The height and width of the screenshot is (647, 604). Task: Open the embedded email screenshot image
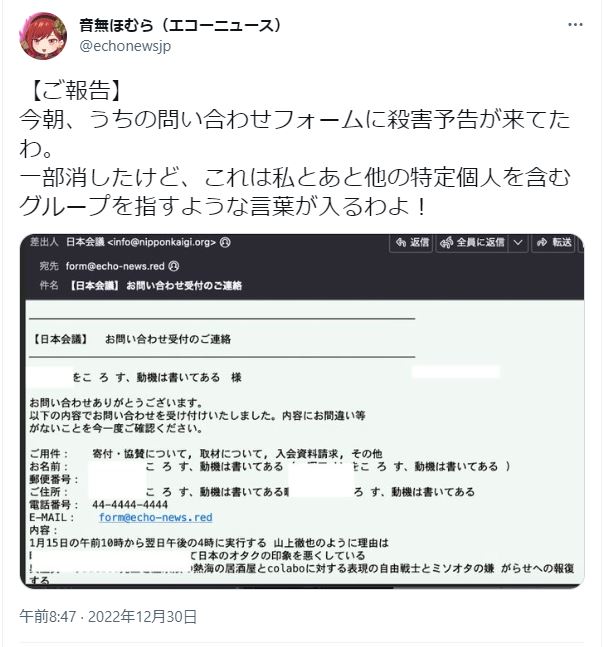[302, 411]
